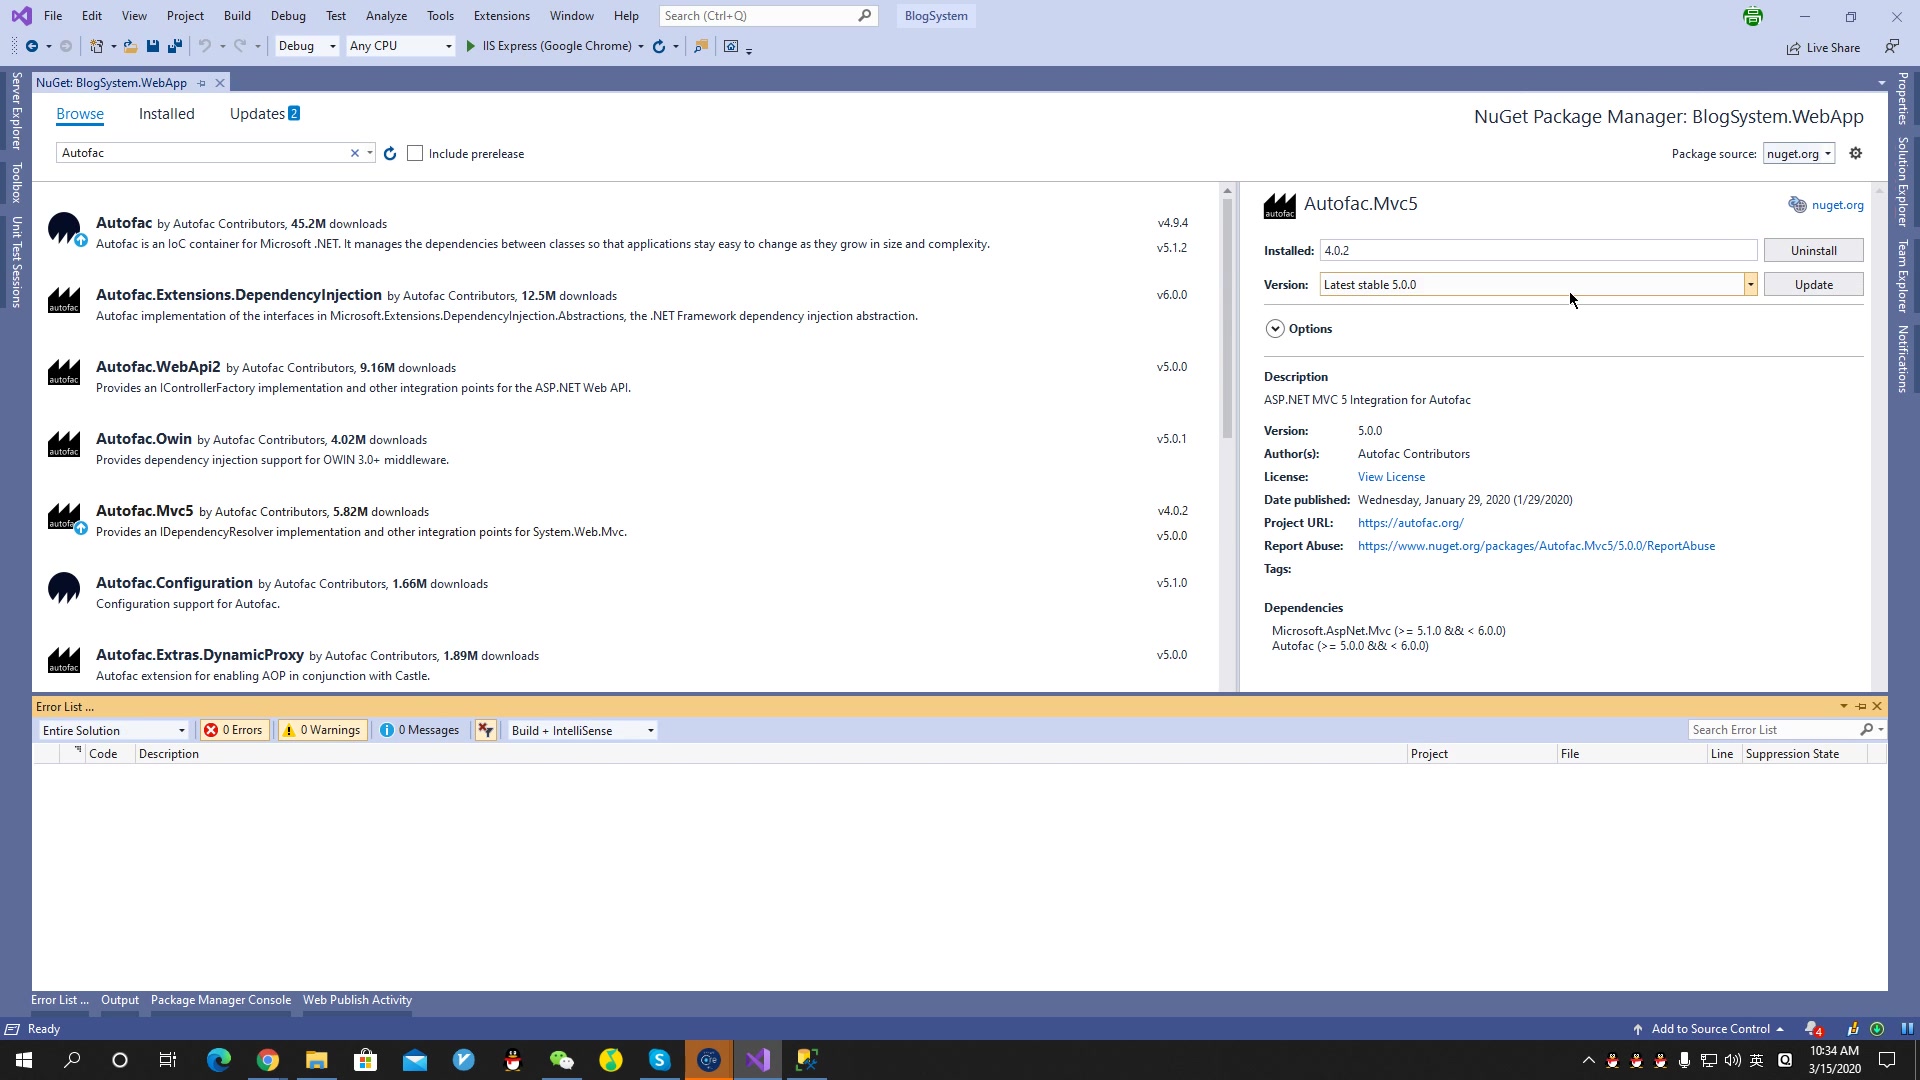Click the Navigate Backward arrow in toolbar
Viewport: 1920px width, 1080px height.
(x=32, y=46)
